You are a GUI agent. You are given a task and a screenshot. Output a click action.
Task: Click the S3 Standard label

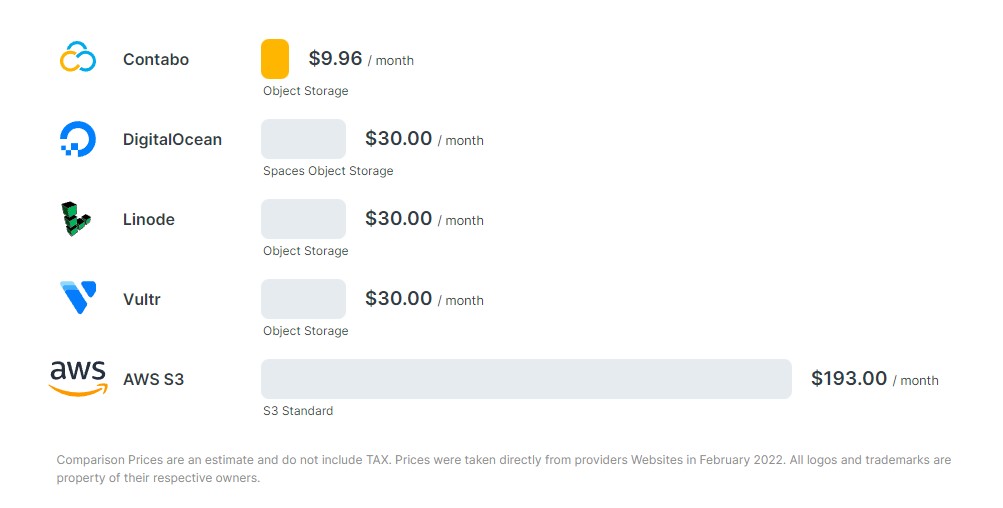point(298,411)
